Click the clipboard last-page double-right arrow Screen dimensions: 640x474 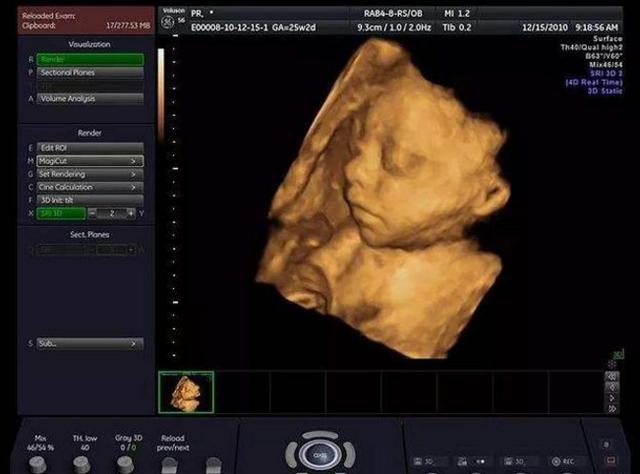point(612,408)
